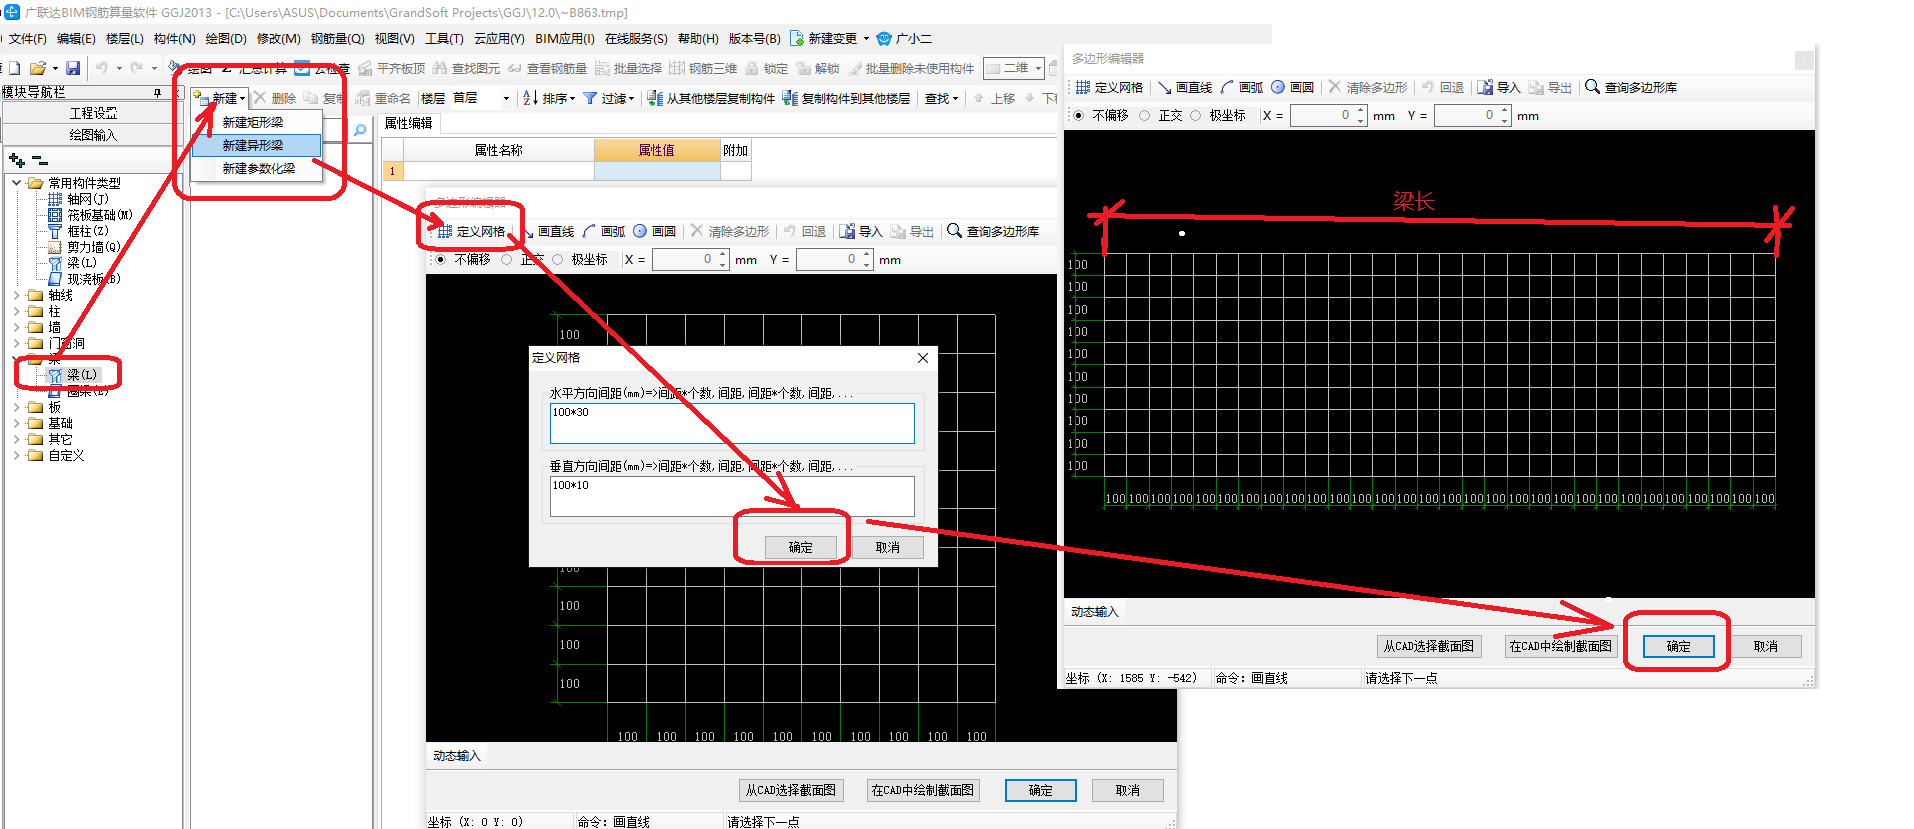Click the 删除 delete icon in component toolbar
Image resolution: width=1914 pixels, height=829 pixels.
260,98
